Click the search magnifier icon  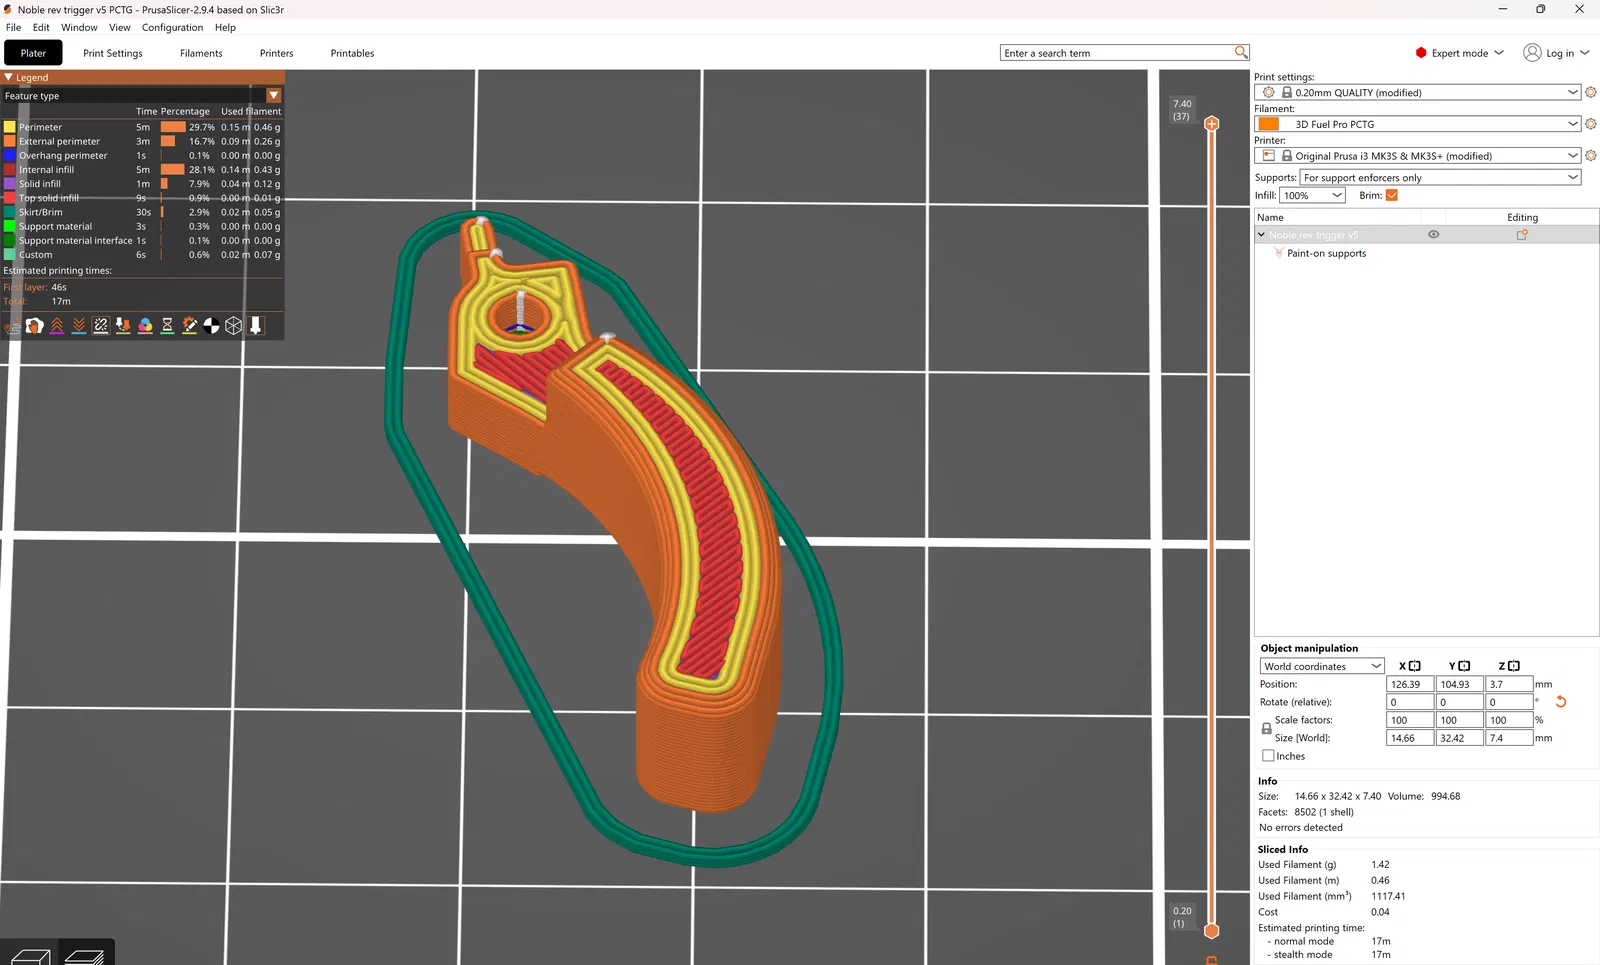coord(1241,52)
